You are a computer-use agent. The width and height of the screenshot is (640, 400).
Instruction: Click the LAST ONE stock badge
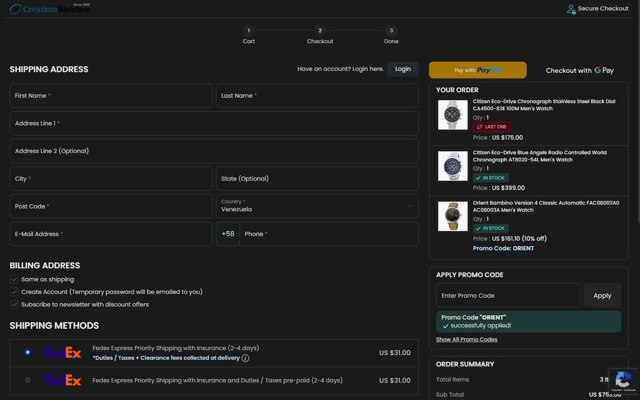(492, 127)
